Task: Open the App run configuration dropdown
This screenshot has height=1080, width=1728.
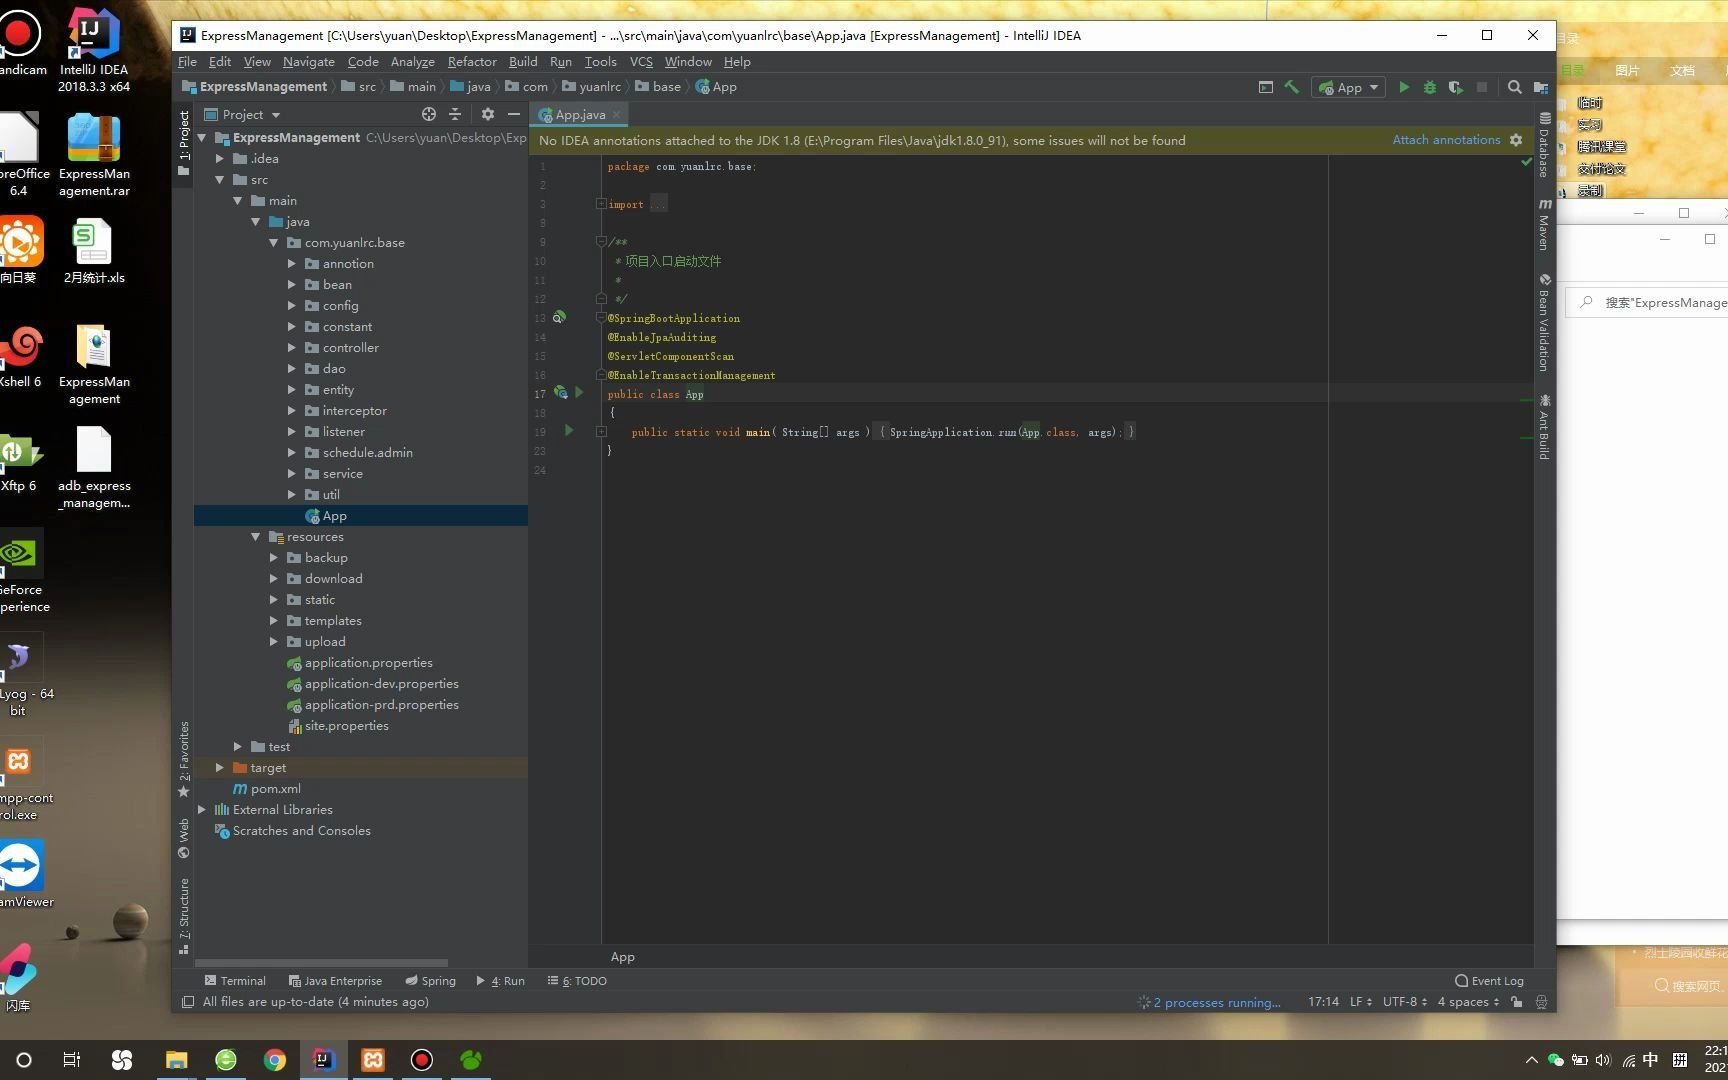Action: [1349, 88]
